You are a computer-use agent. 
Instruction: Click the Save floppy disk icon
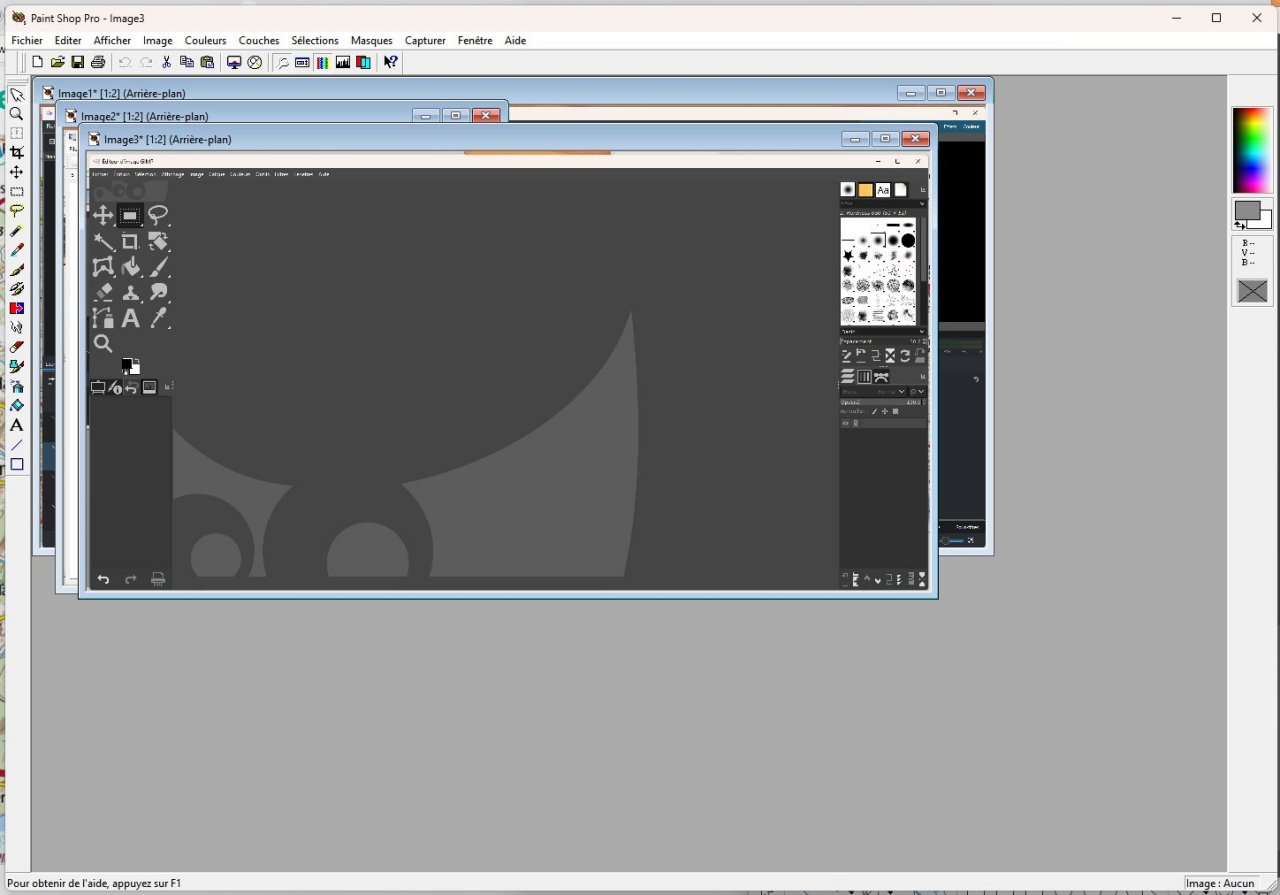[x=78, y=62]
